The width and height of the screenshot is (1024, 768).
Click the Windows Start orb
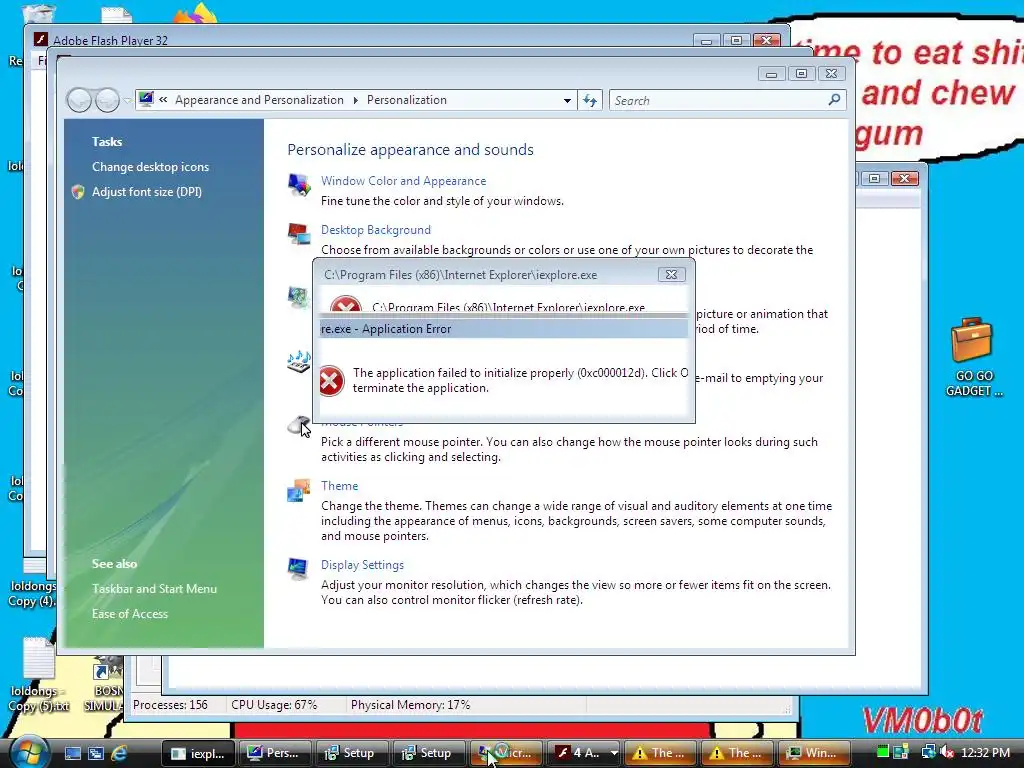(29, 752)
